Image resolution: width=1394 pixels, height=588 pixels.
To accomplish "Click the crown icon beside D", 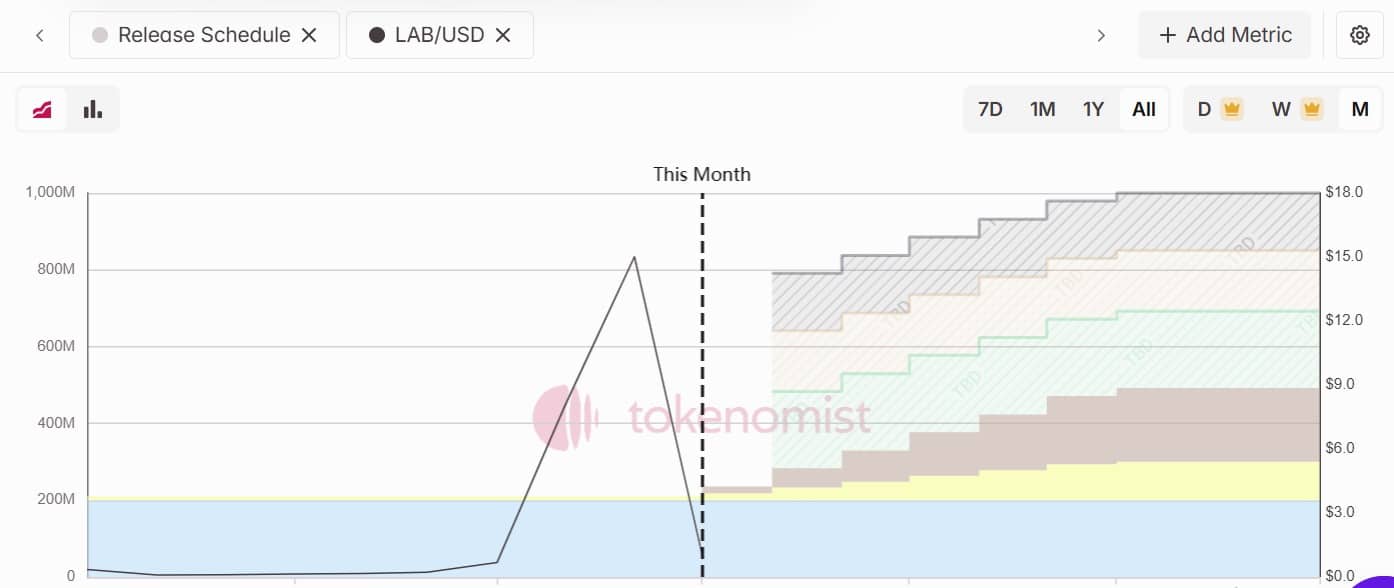I will [x=1232, y=109].
